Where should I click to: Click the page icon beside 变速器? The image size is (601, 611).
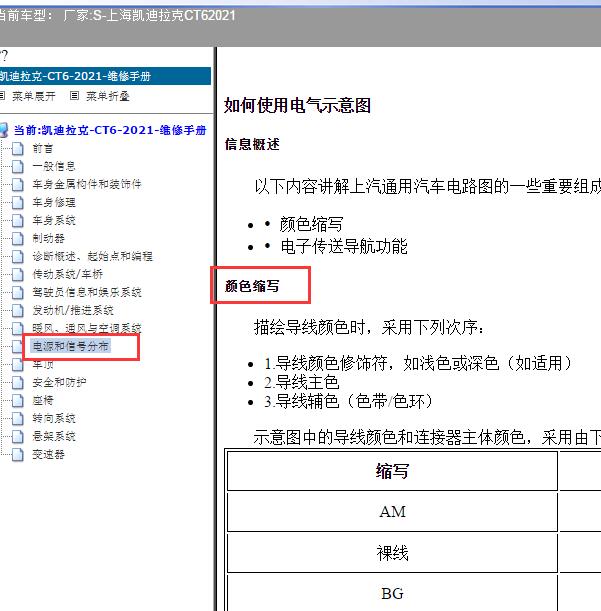(18, 454)
